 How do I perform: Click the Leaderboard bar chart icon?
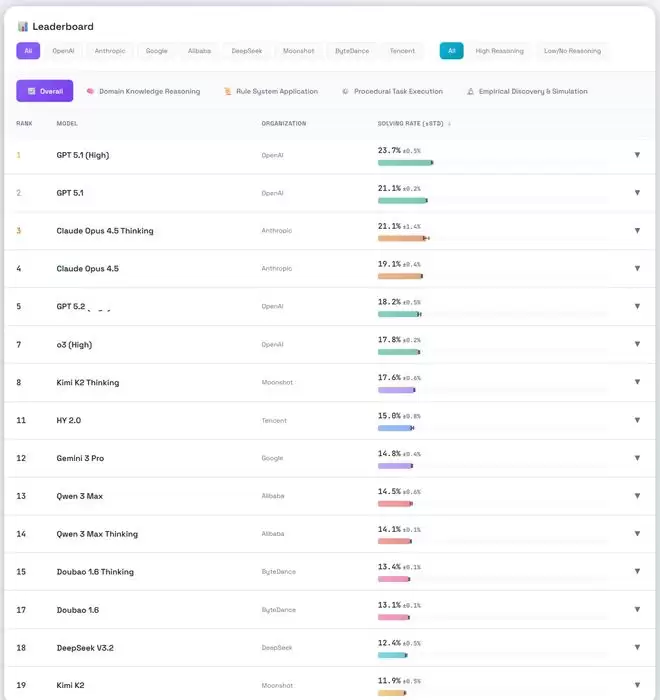click(x=22, y=26)
